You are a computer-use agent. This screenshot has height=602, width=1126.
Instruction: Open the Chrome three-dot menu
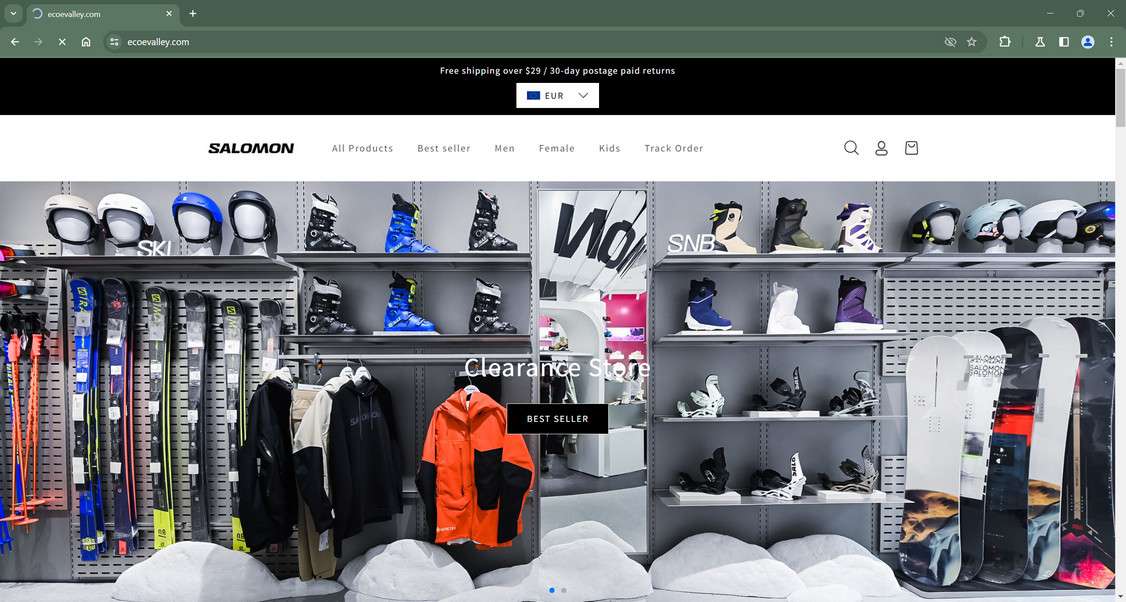(x=1111, y=42)
